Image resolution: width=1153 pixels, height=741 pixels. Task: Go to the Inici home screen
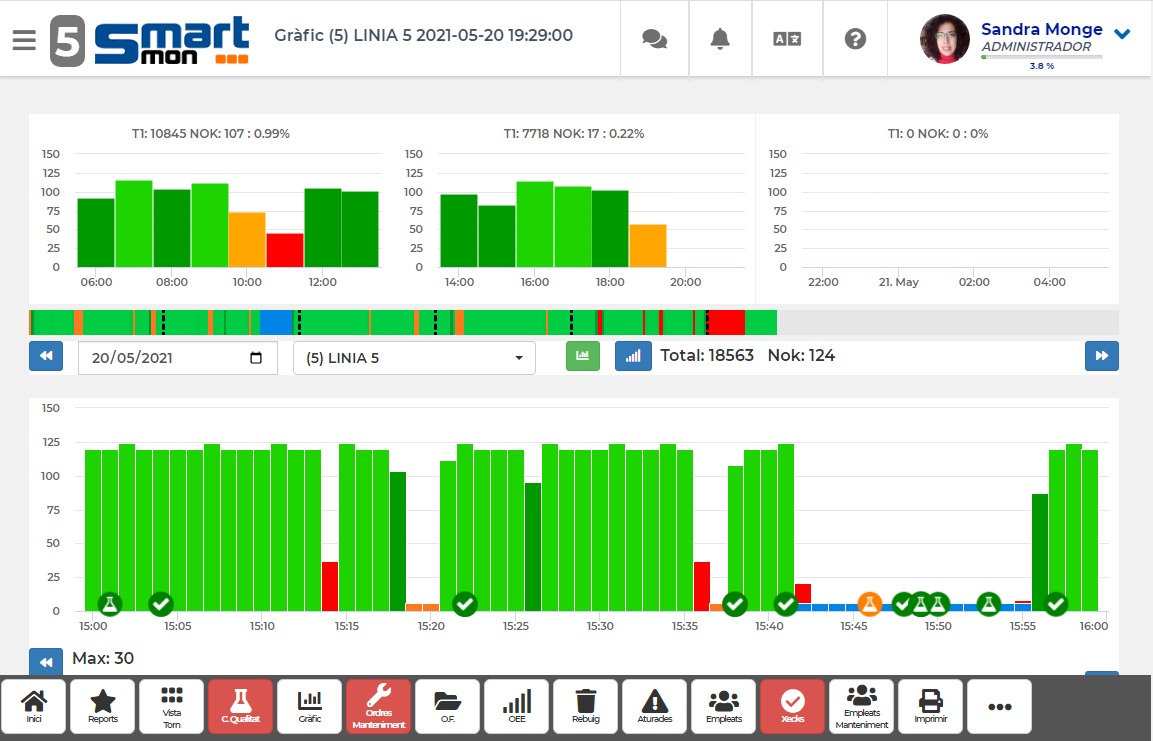33,706
